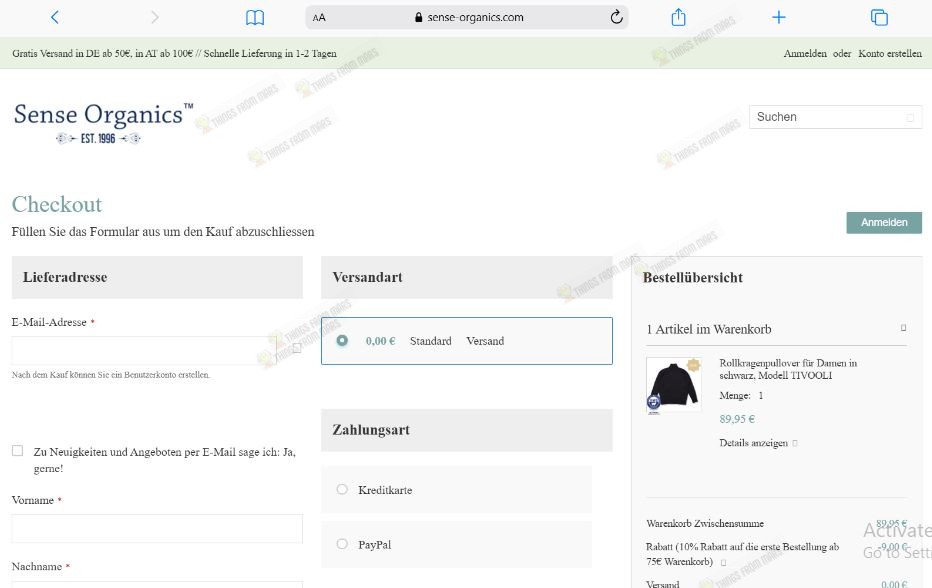Open the black pullover product thumbnail
This screenshot has height=588, width=932.
673,385
